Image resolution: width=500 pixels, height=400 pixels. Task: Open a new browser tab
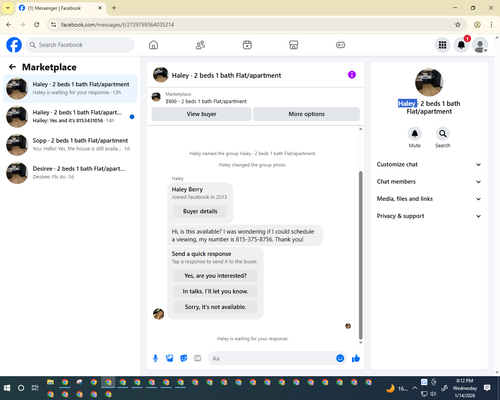[x=114, y=8]
